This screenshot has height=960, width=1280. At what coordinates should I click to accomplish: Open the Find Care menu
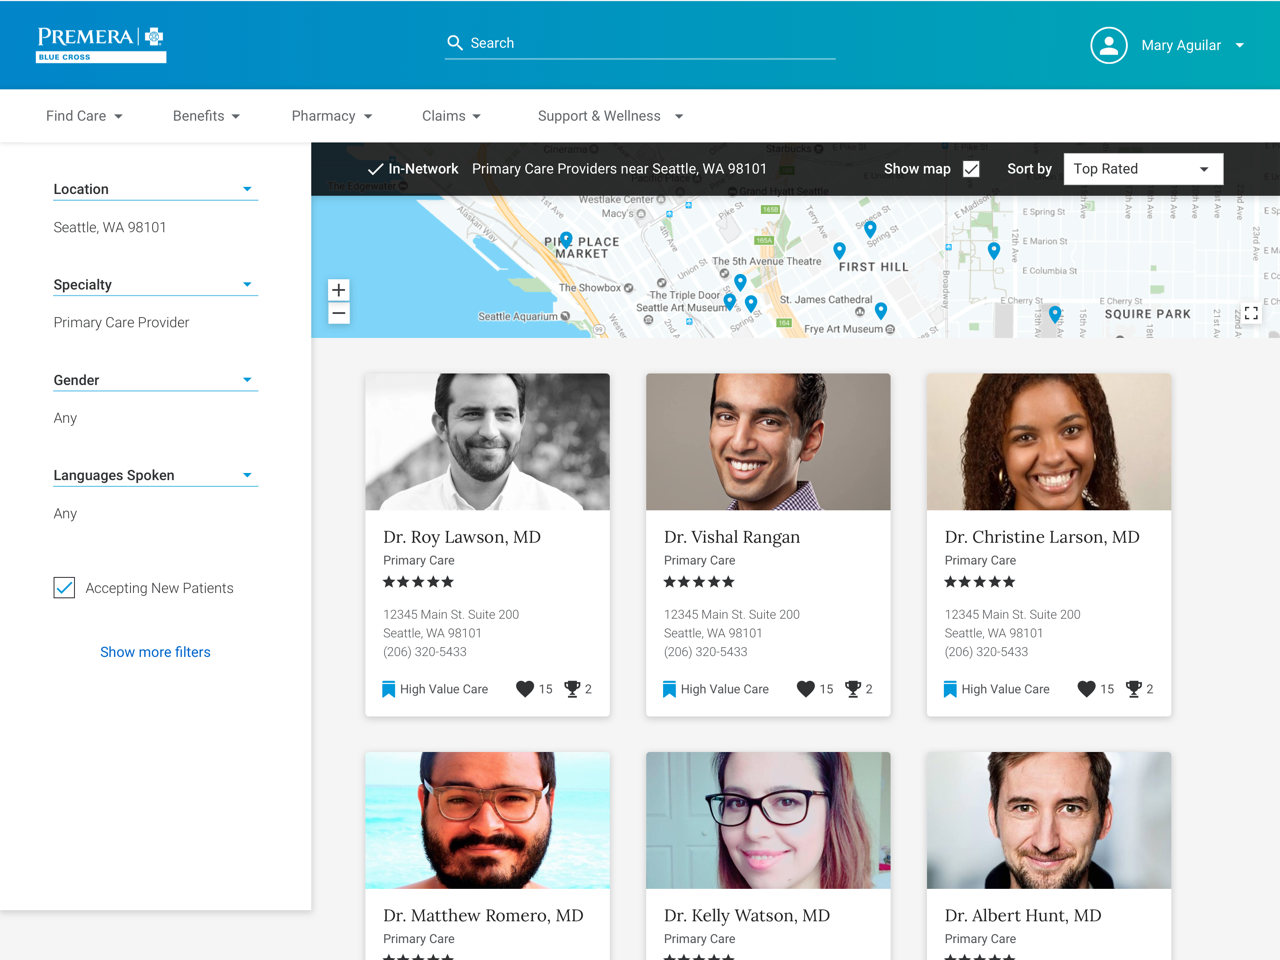[x=84, y=116]
